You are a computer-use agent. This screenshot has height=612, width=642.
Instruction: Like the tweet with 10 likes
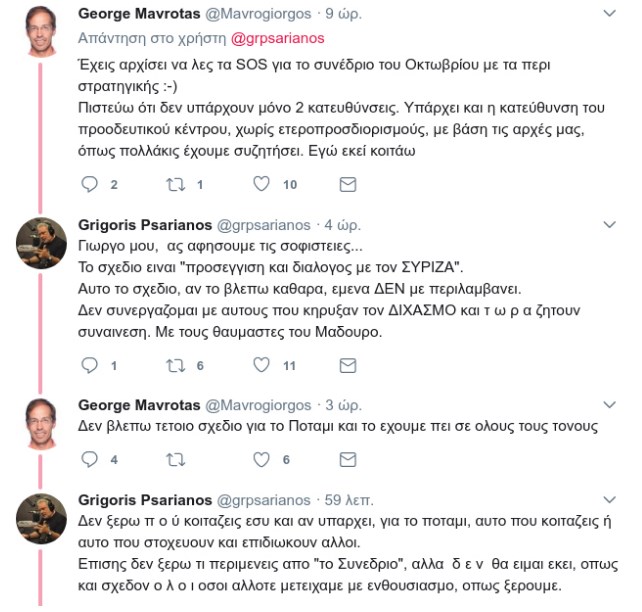click(261, 184)
